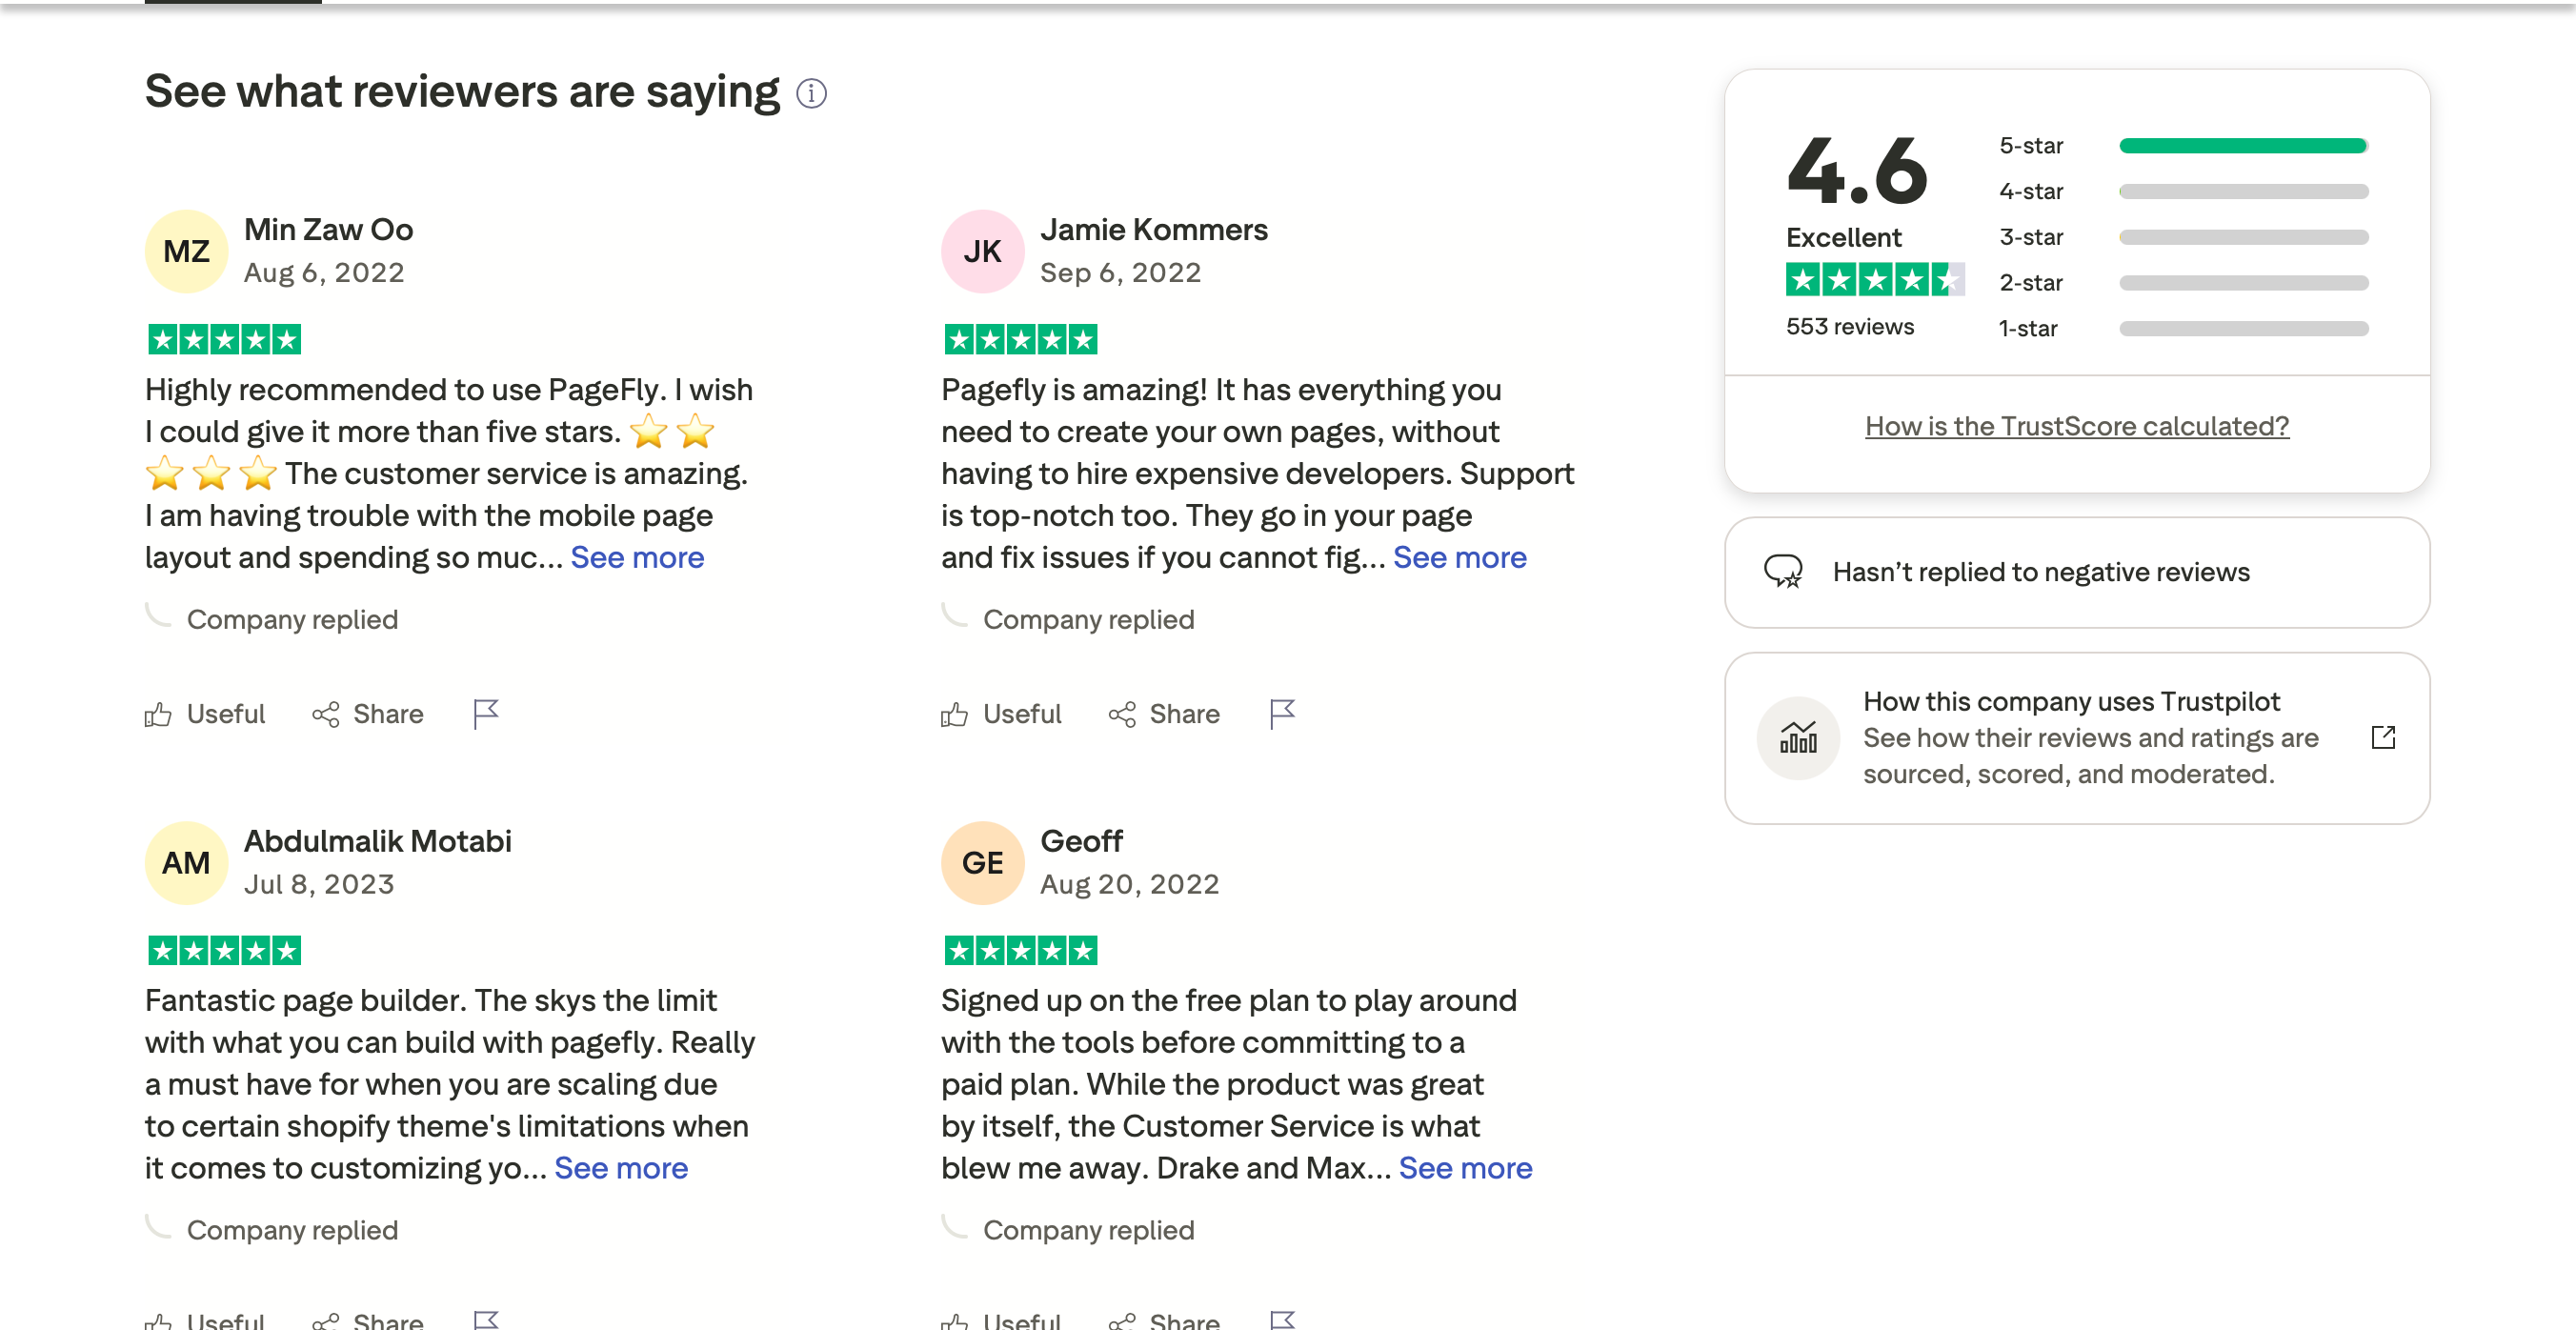The image size is (2576, 1330).
Task: Open How is the TrustScore calculated link
Action: (2076, 426)
